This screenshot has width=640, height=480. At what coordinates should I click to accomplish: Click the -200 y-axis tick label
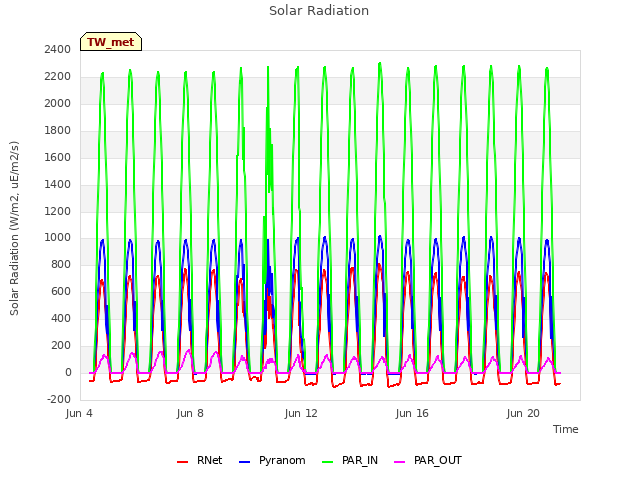tap(59, 399)
